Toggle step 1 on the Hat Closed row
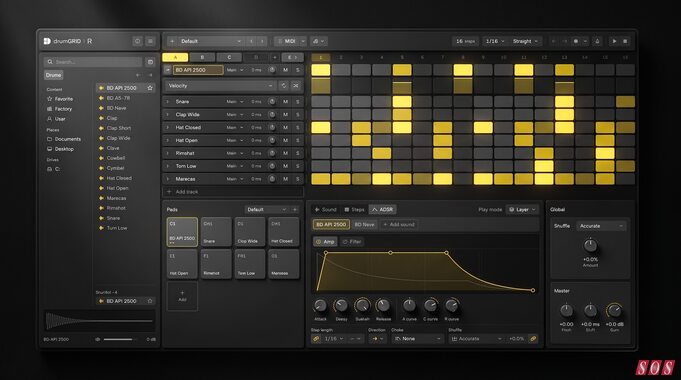 pos(321,128)
